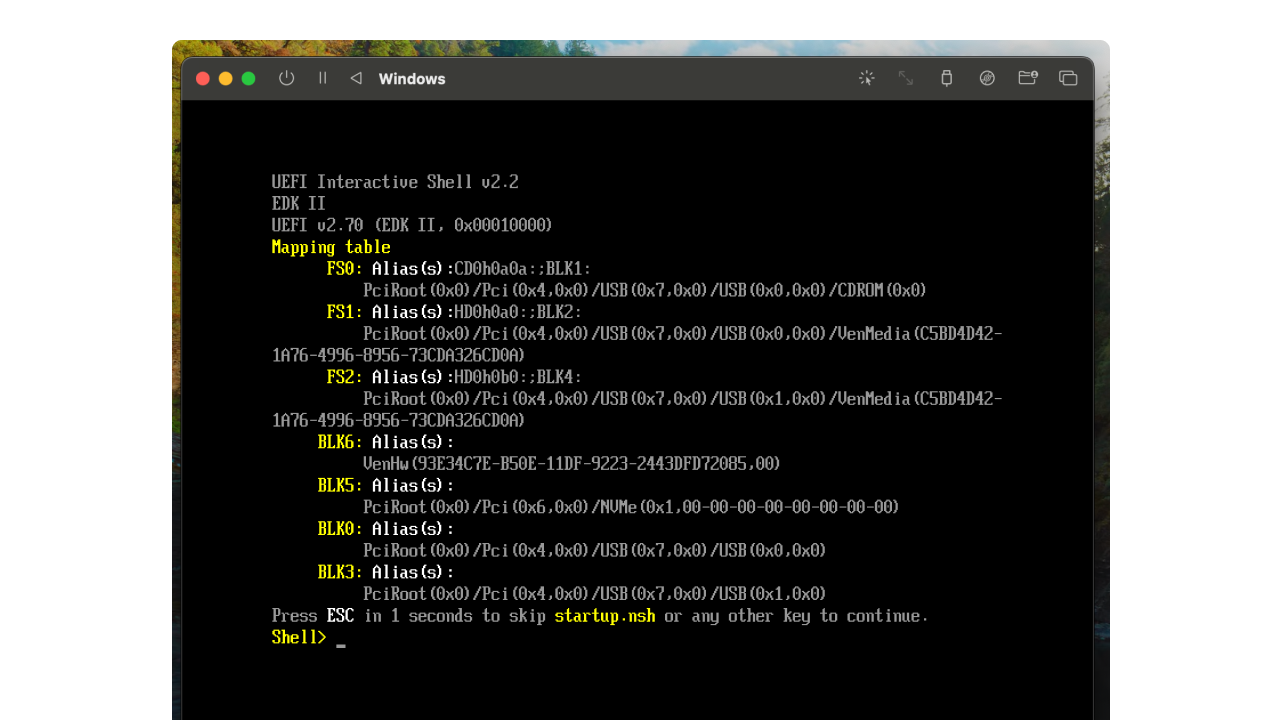Screen dimensions: 1280x720
Task: Click the Windows VM title in the toolbar
Action: click(x=411, y=78)
